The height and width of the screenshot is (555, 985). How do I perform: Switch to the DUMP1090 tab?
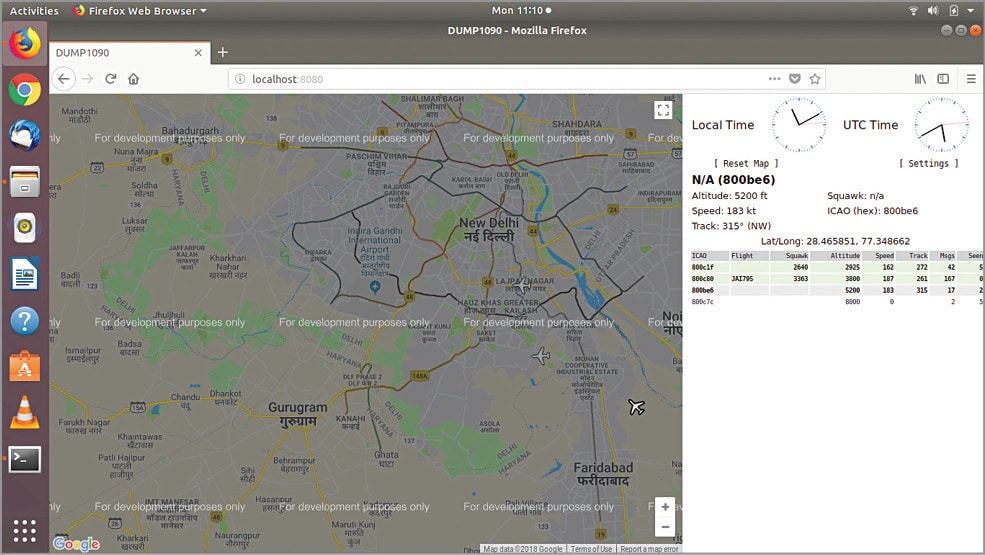(120, 52)
